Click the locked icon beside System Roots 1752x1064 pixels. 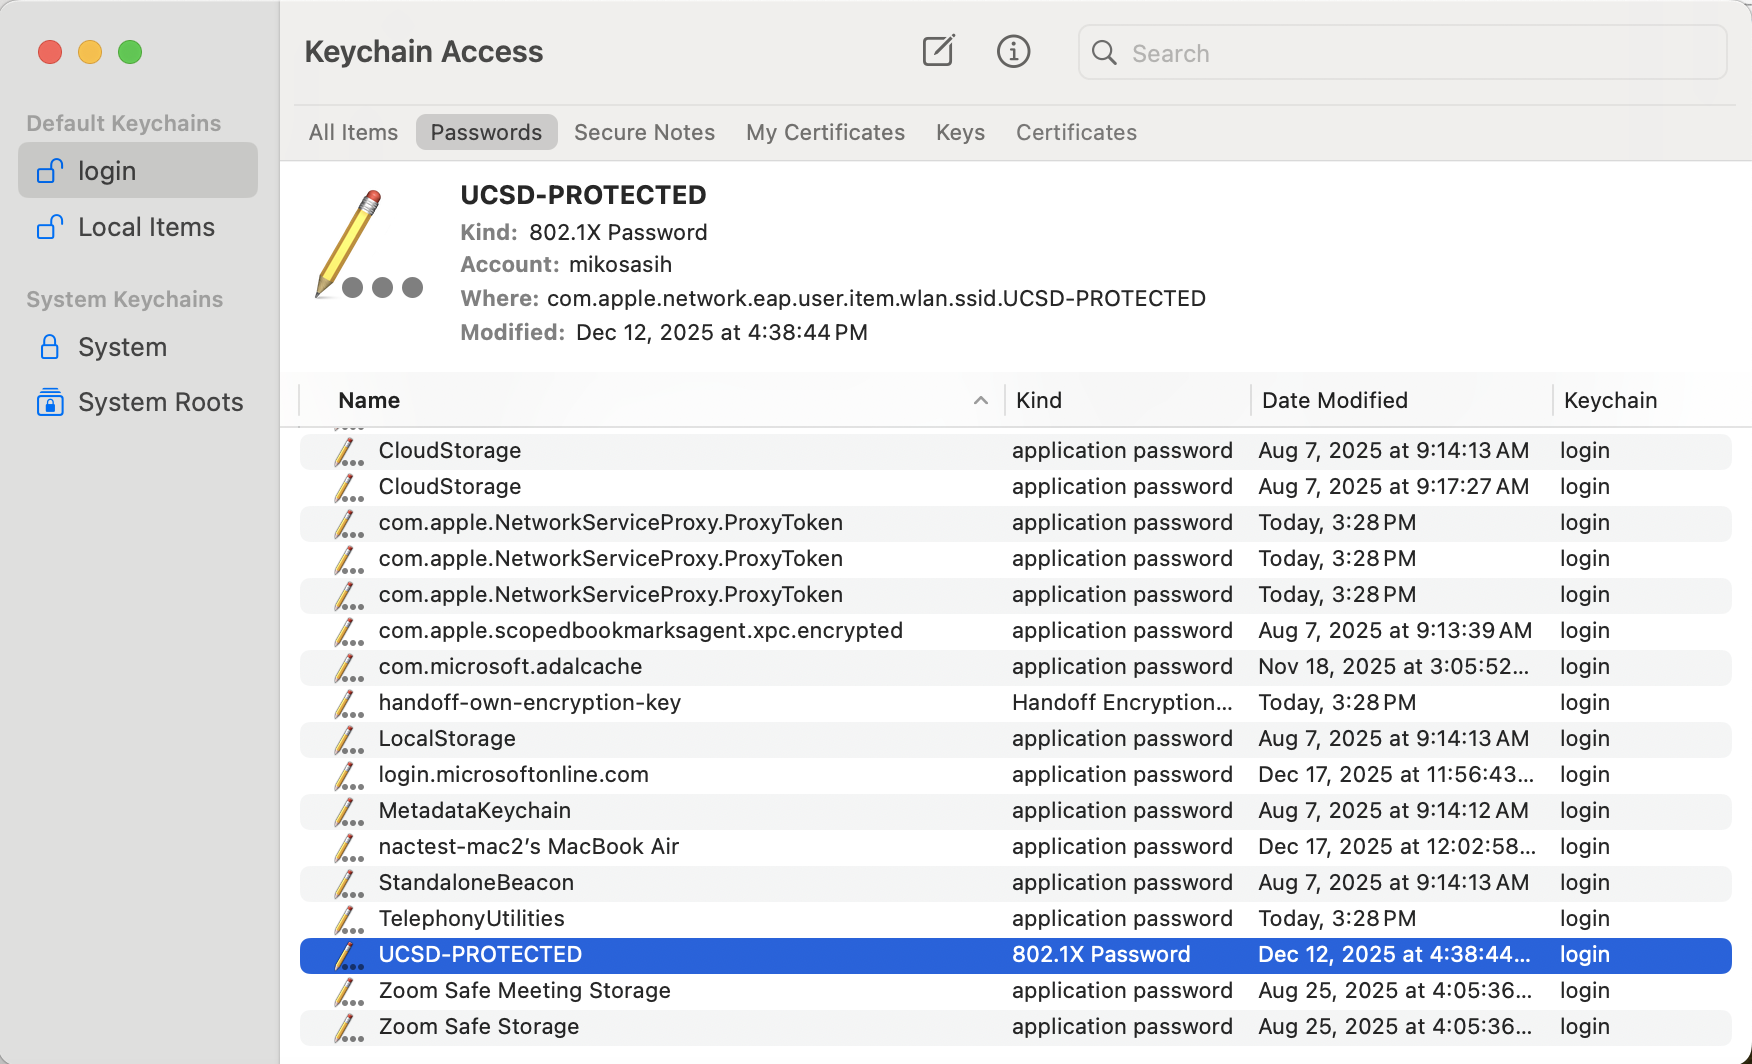pyautogui.click(x=49, y=401)
